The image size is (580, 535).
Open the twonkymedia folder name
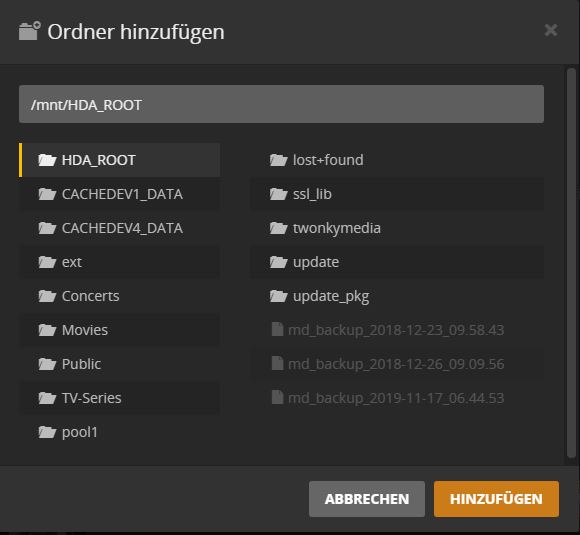tap(337, 228)
